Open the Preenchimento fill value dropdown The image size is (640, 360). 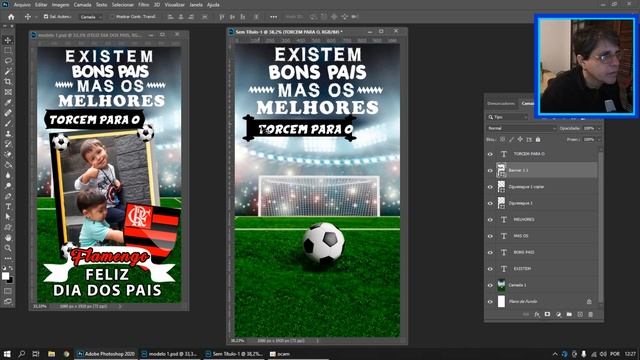tap(599, 140)
